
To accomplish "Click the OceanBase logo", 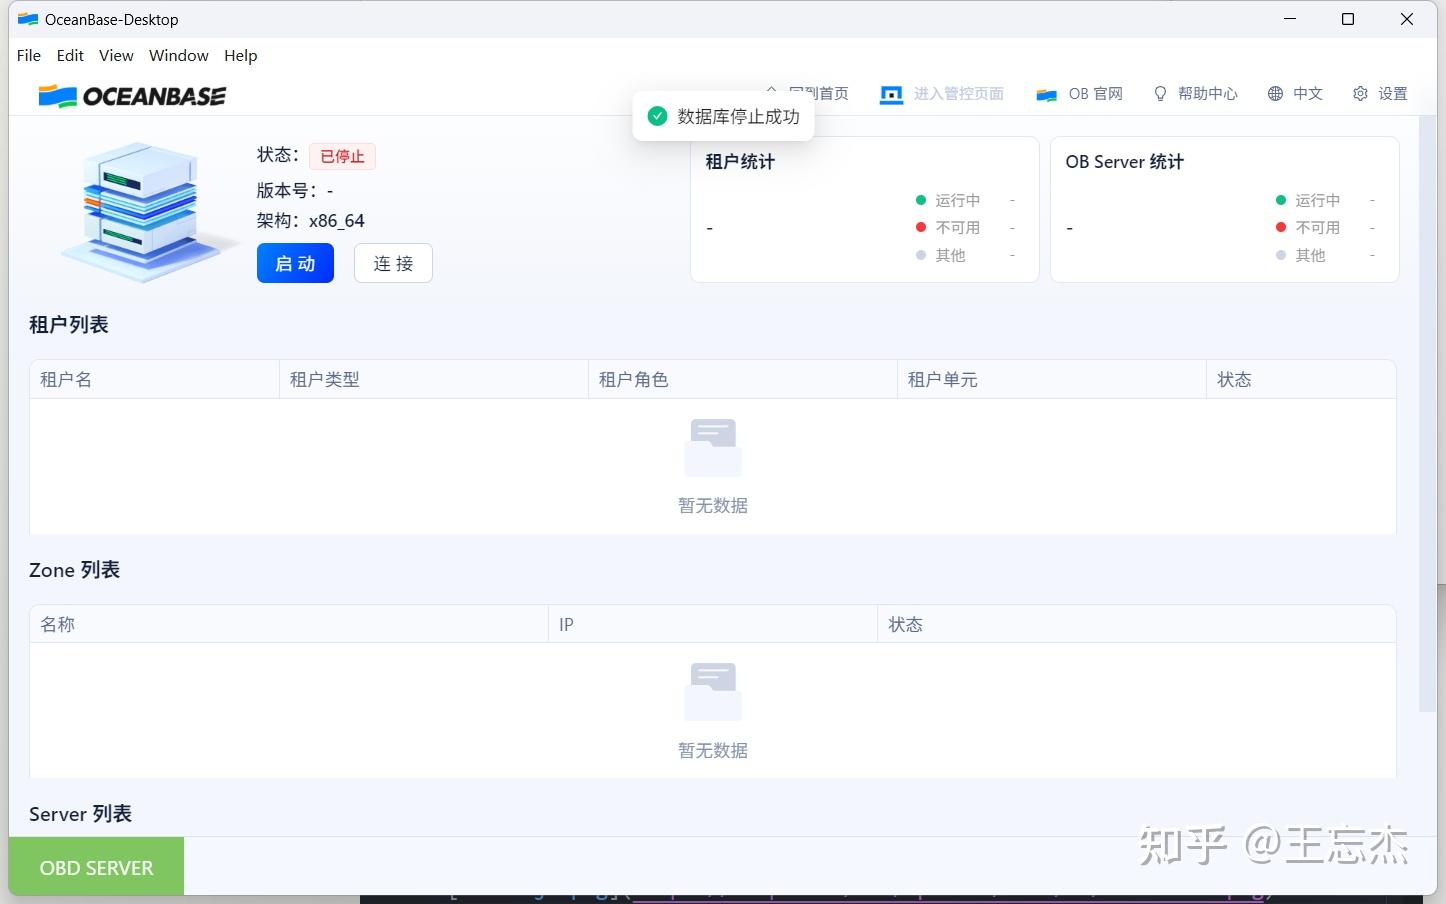I will click(x=131, y=95).
